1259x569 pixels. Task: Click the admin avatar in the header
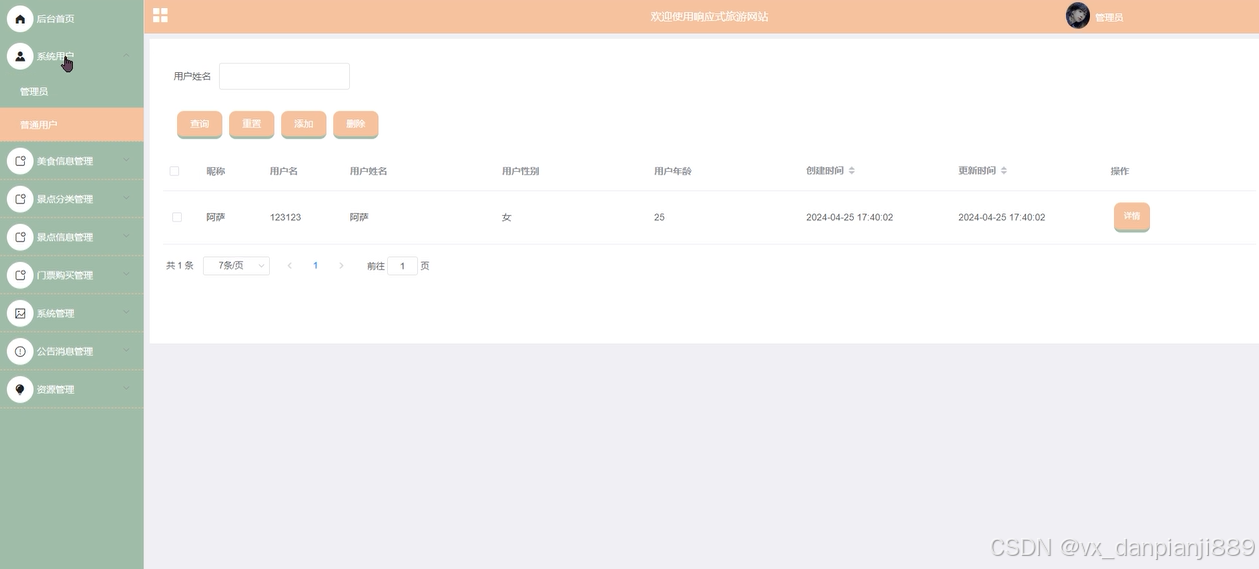1077,15
